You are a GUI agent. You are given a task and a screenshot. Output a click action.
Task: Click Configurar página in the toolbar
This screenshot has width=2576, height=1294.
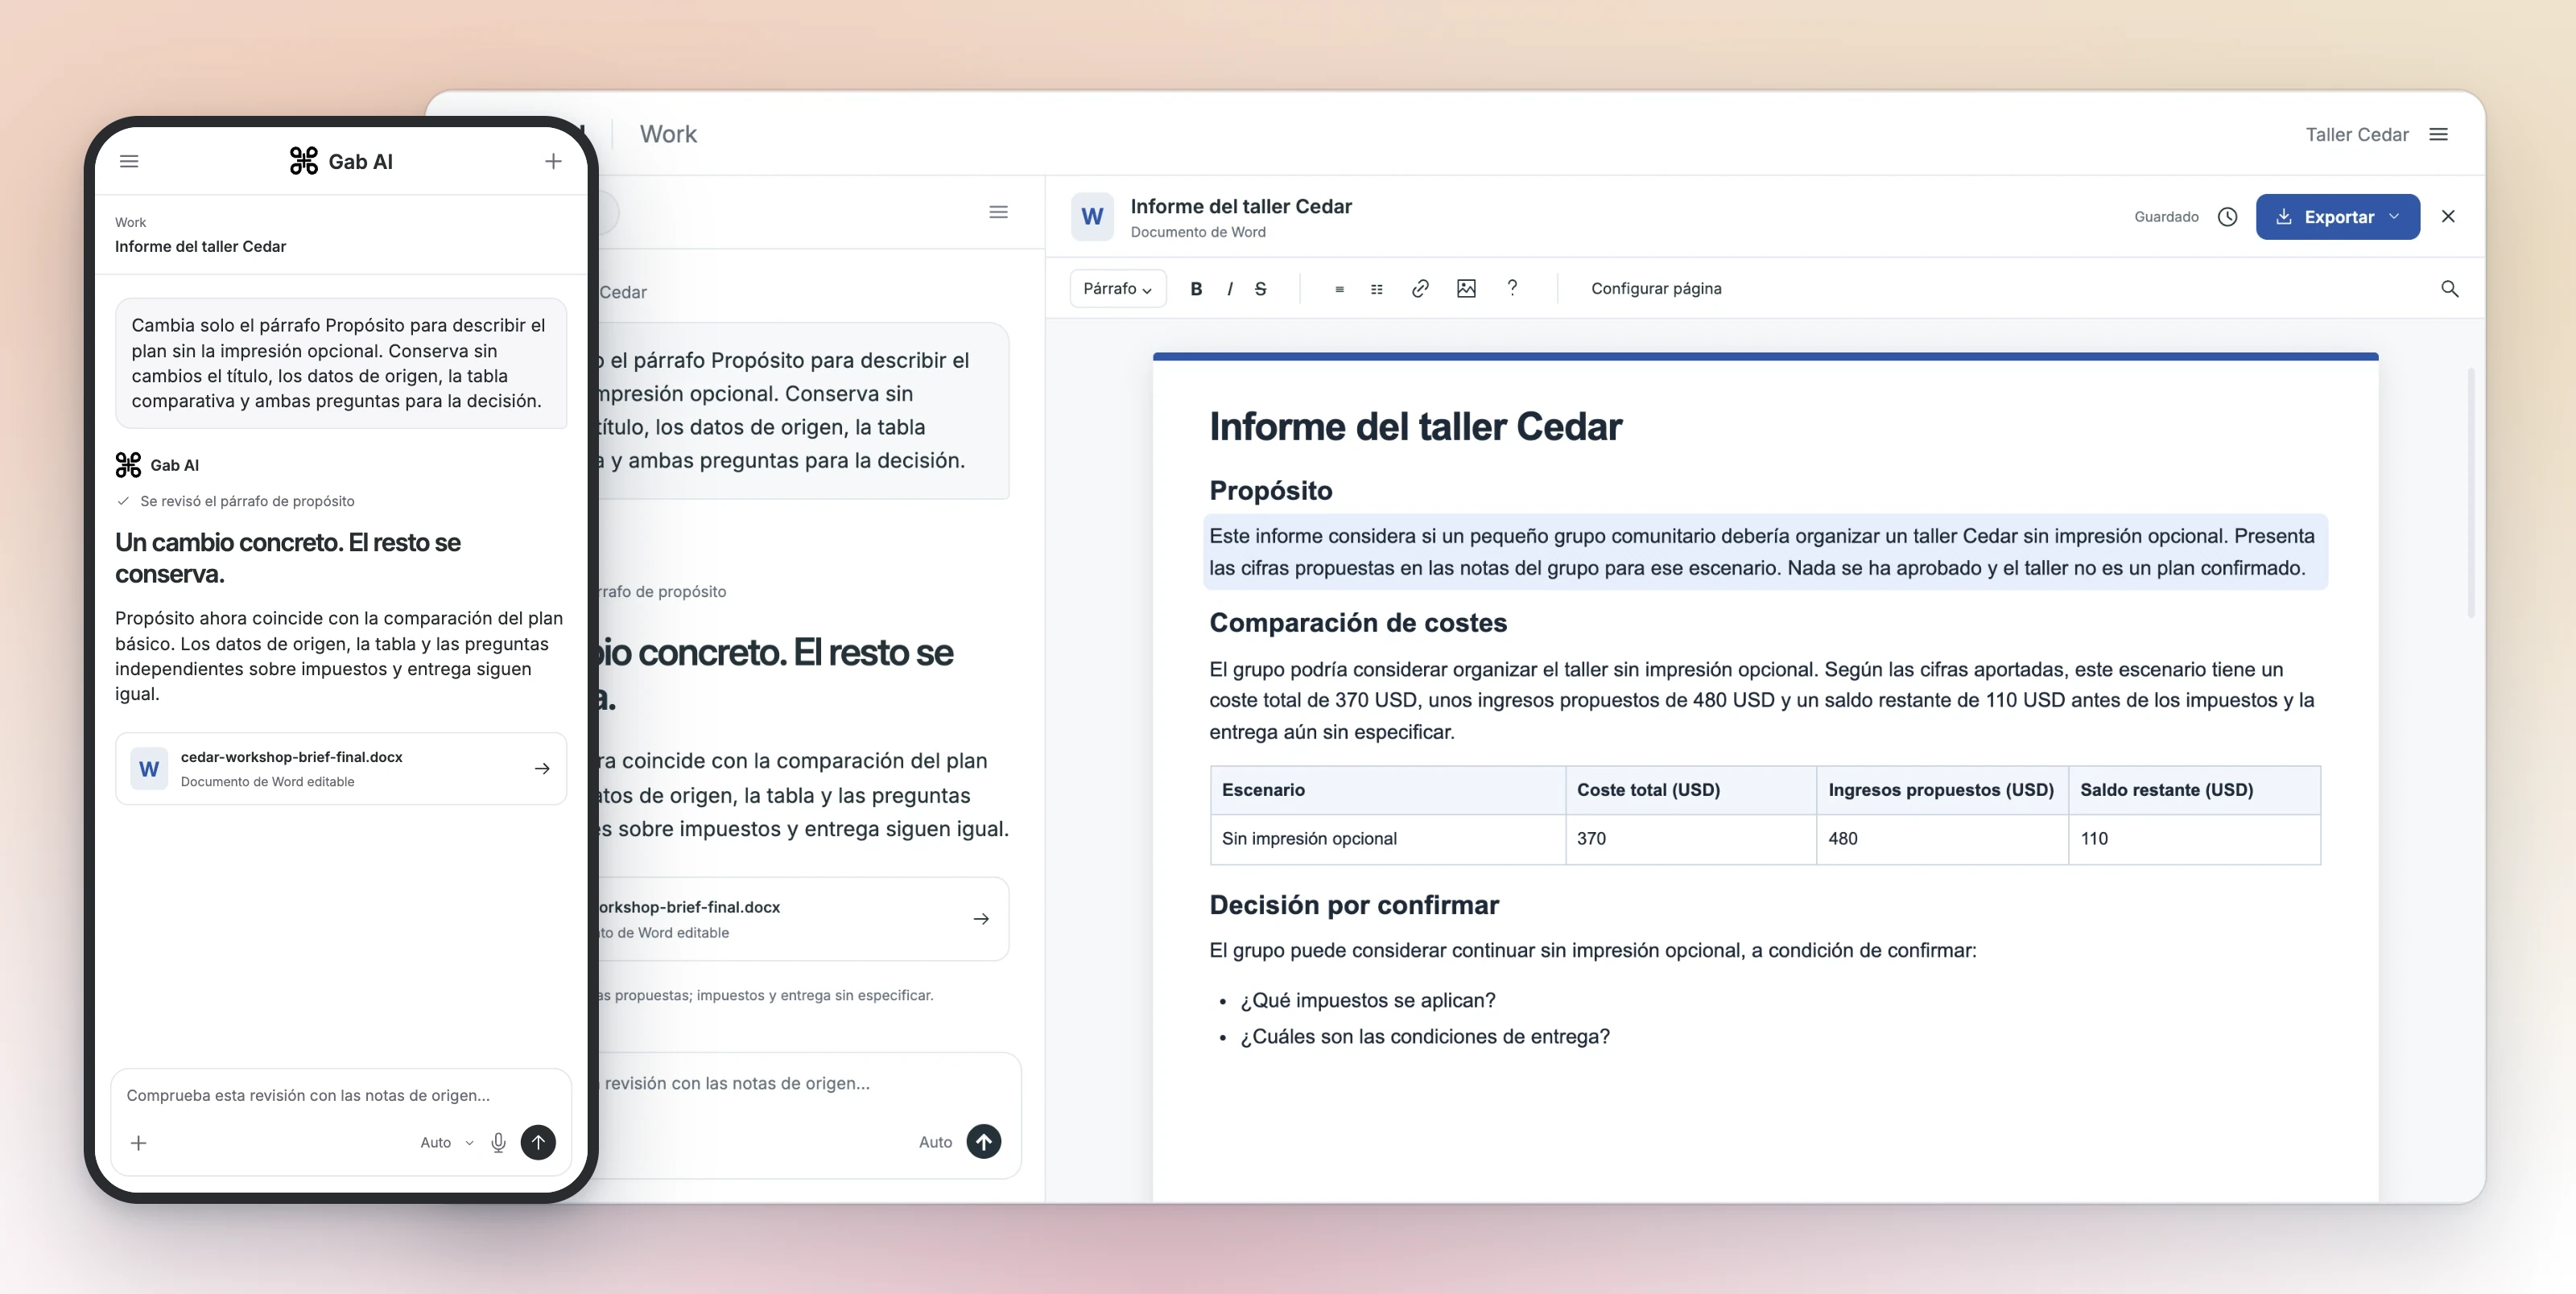coord(1656,288)
